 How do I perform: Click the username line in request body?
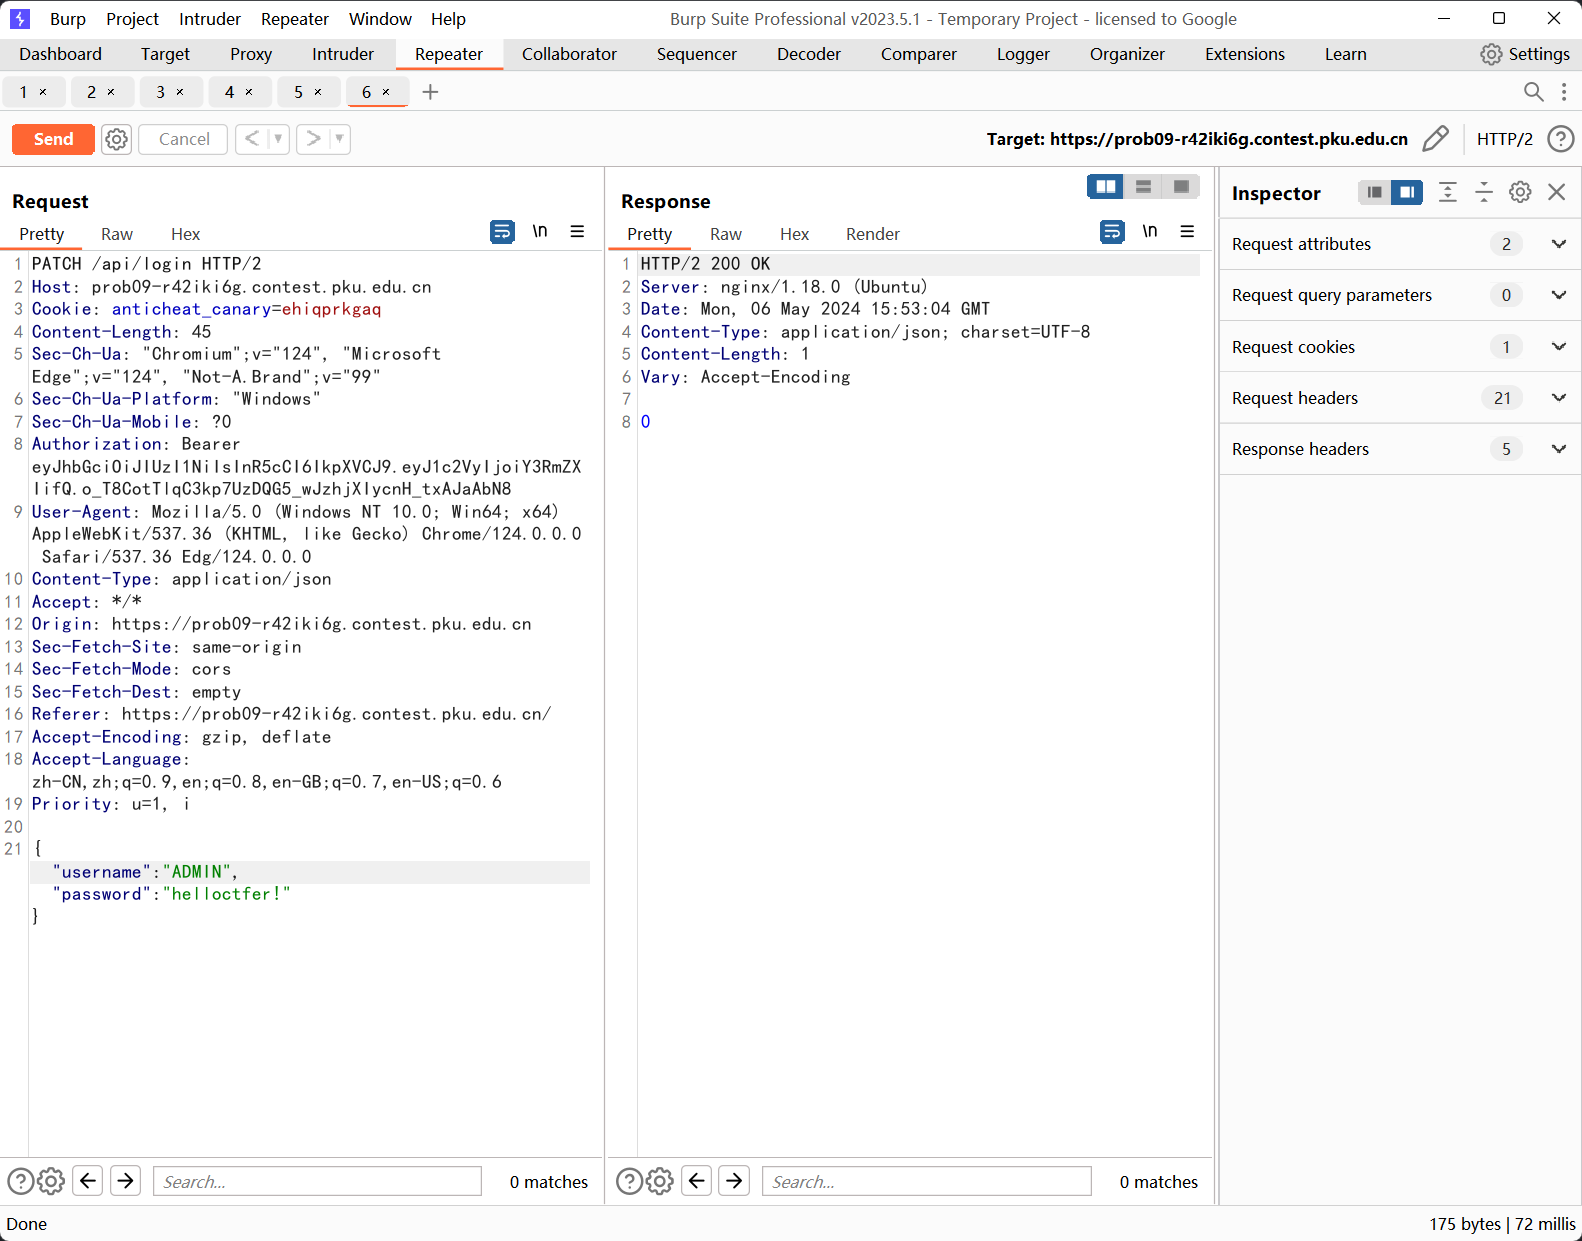(x=310, y=872)
